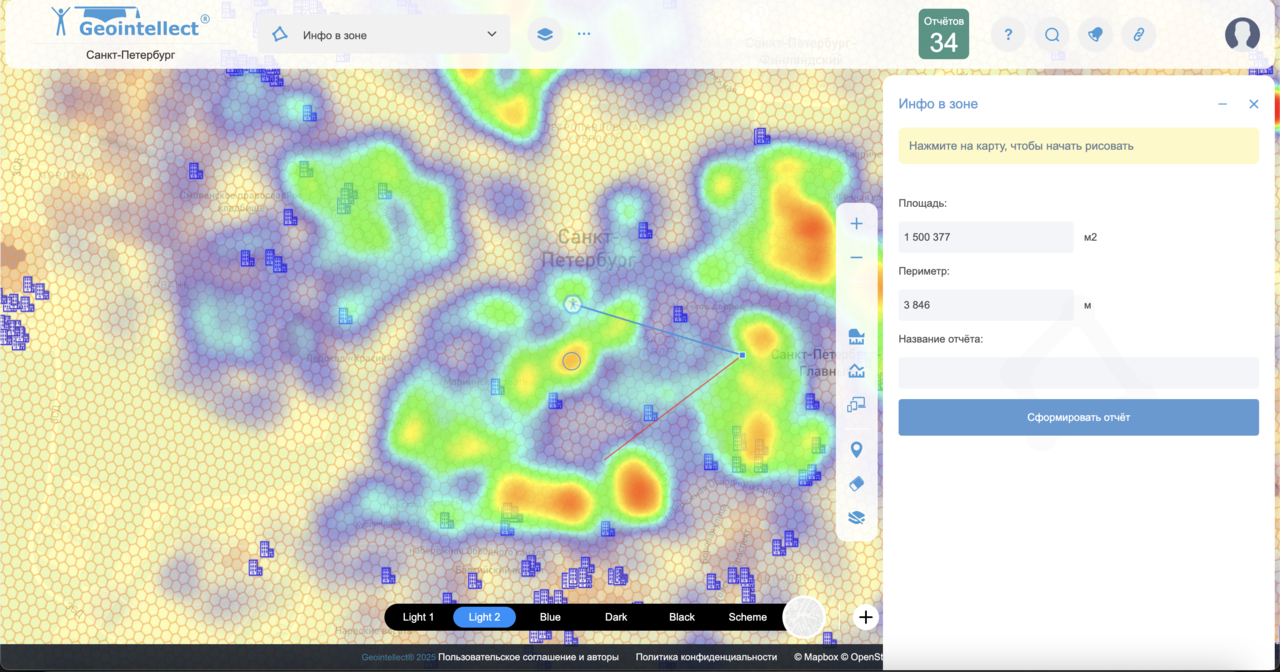Image resolution: width=1280 pixels, height=672 pixels.
Task: Zoom in the map with plus button
Action: 856,224
